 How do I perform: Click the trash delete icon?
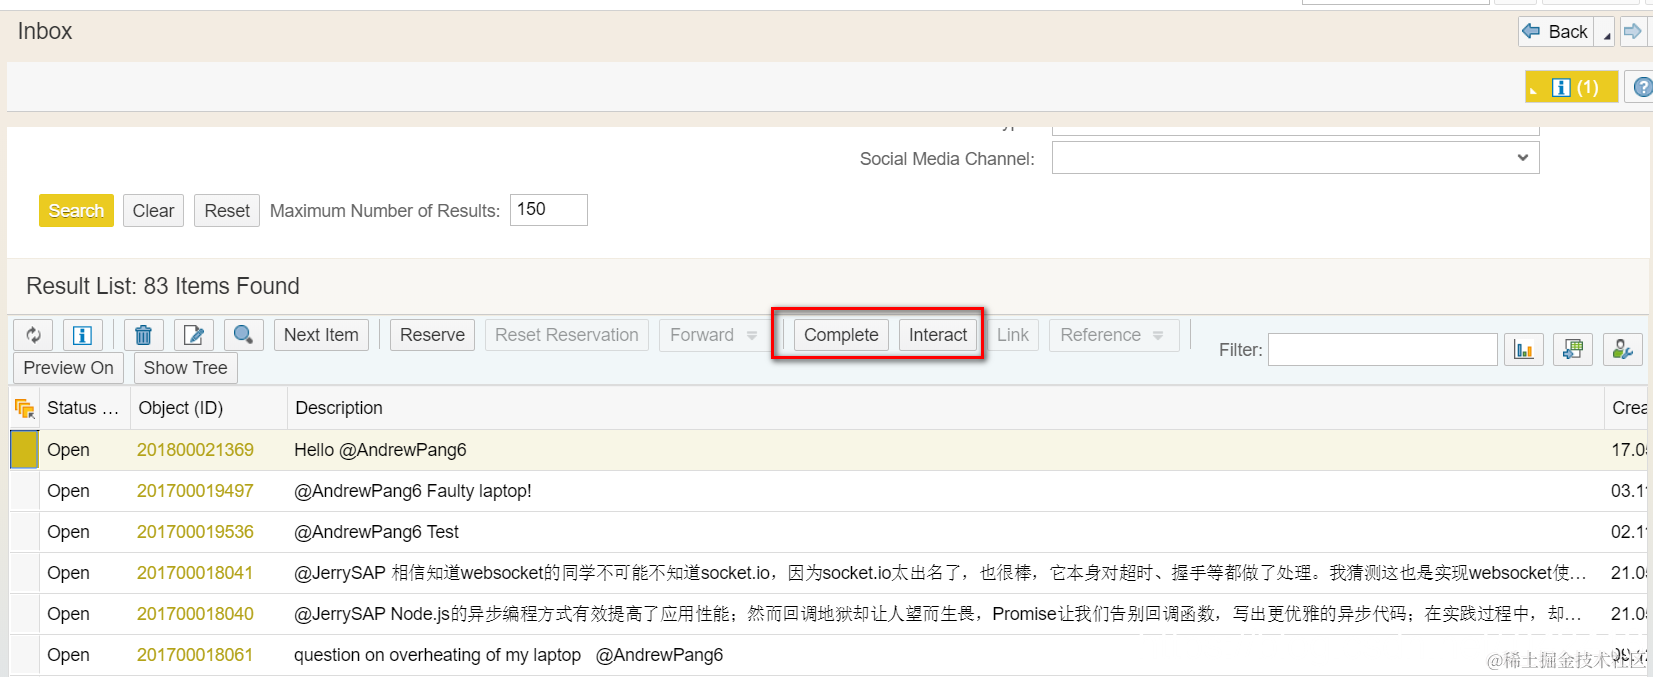point(143,335)
